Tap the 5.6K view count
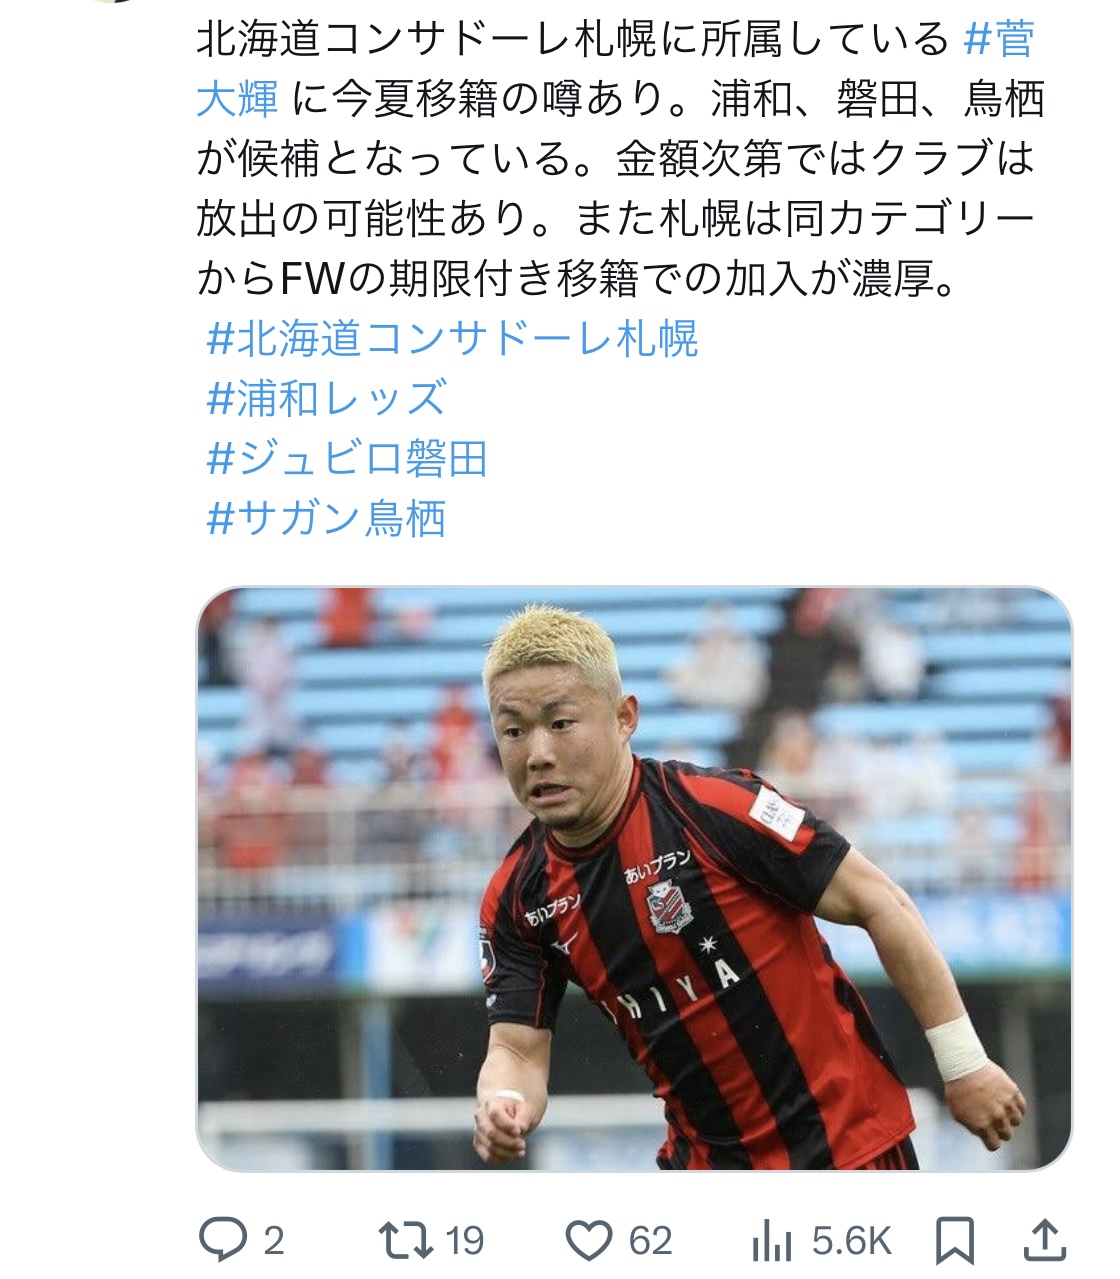Image resolution: width=1120 pixels, height=1279 pixels. (x=851, y=1242)
